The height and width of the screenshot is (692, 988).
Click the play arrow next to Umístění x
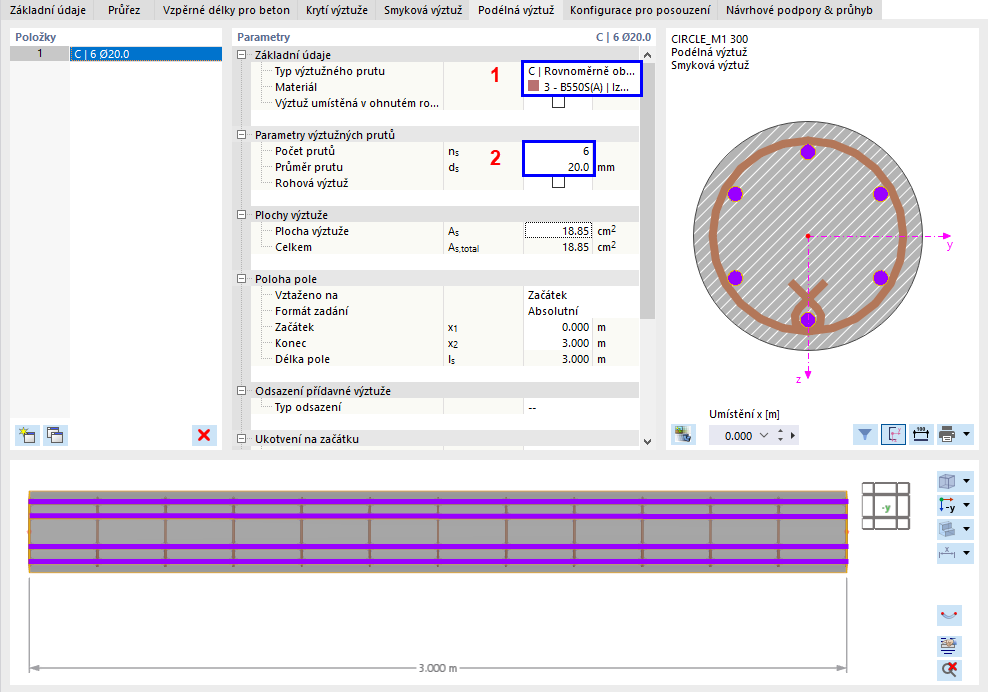click(793, 435)
